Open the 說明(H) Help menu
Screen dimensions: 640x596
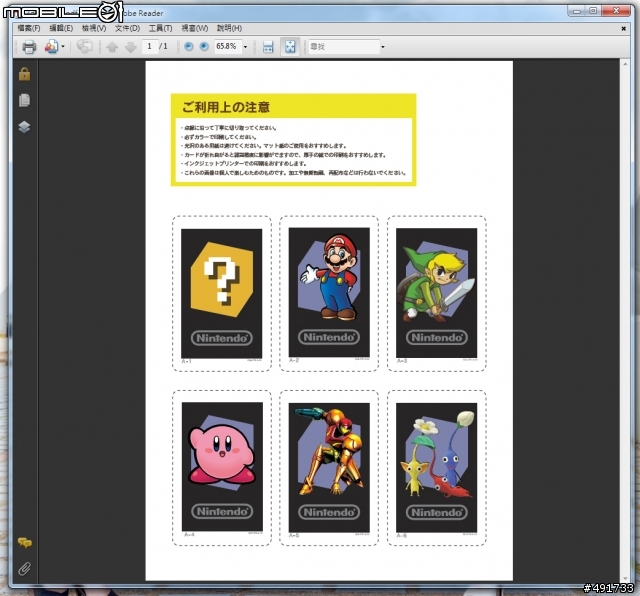tap(229, 28)
